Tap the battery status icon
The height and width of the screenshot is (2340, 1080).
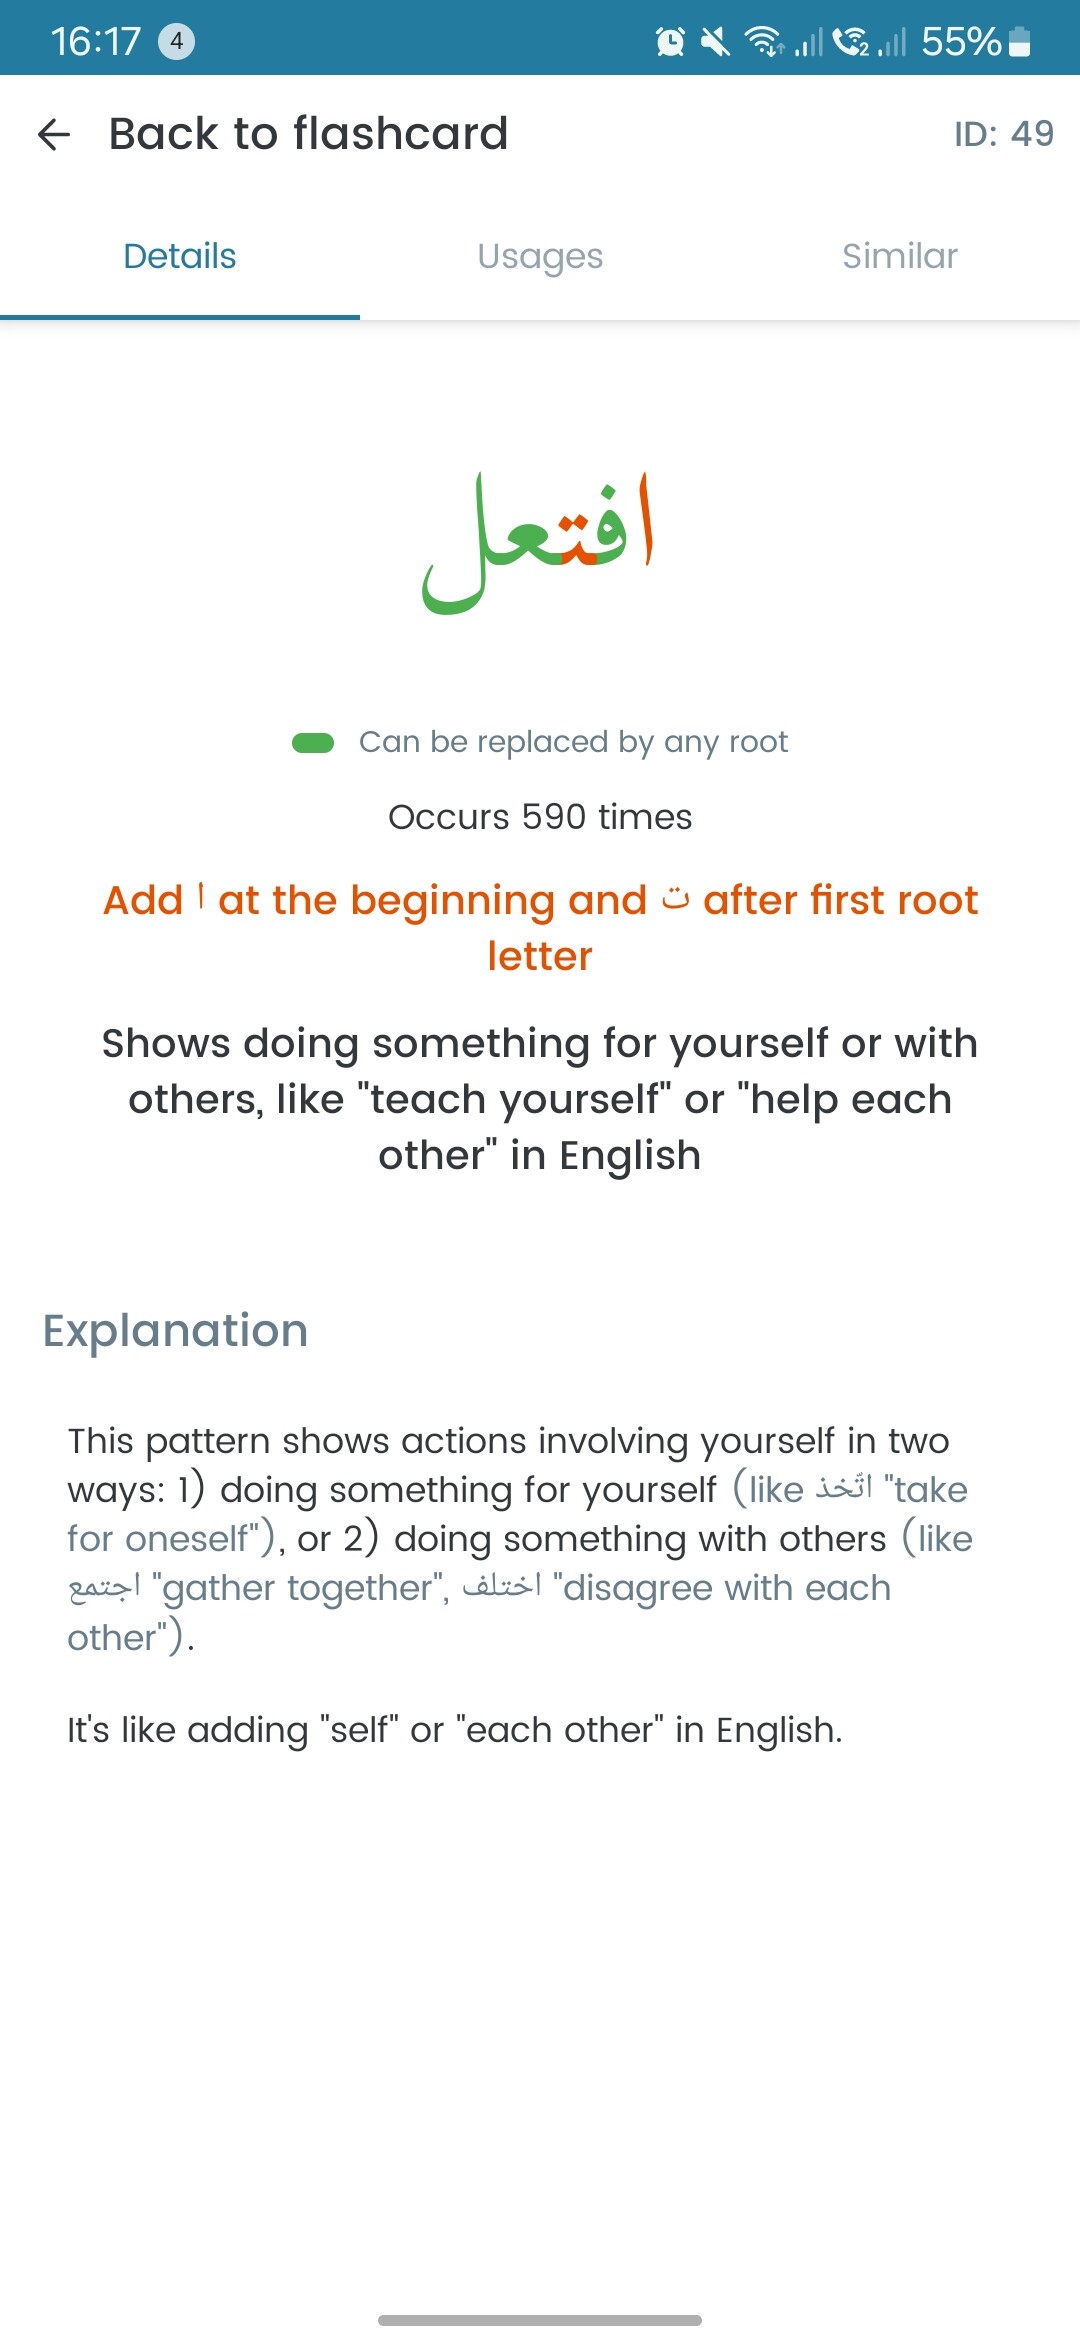pos(1019,41)
